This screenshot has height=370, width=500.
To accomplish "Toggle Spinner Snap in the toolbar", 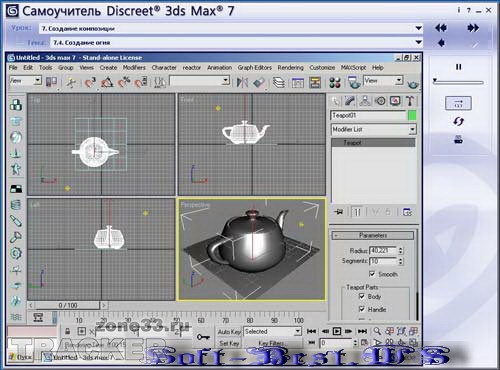I will tap(141, 82).
